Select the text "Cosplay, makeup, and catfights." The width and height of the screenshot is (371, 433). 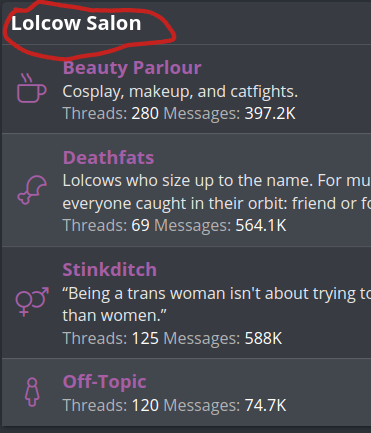(180, 91)
